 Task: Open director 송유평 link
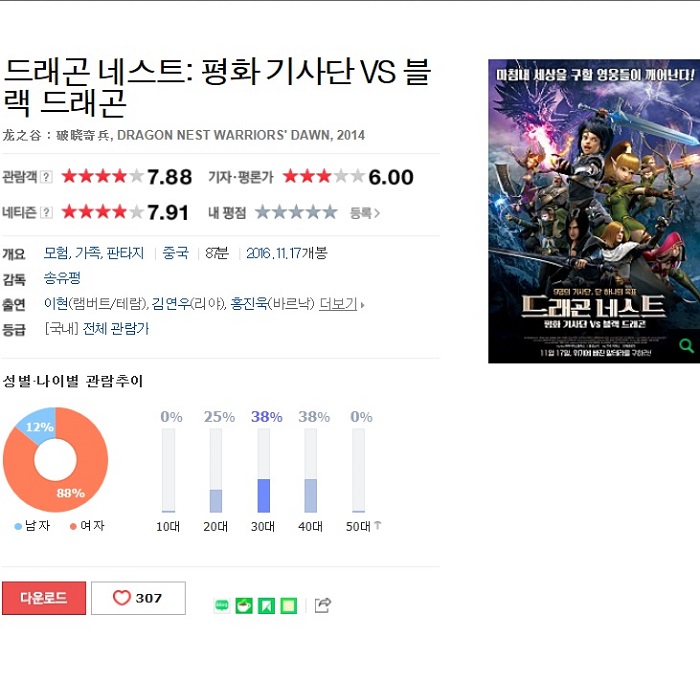62,278
